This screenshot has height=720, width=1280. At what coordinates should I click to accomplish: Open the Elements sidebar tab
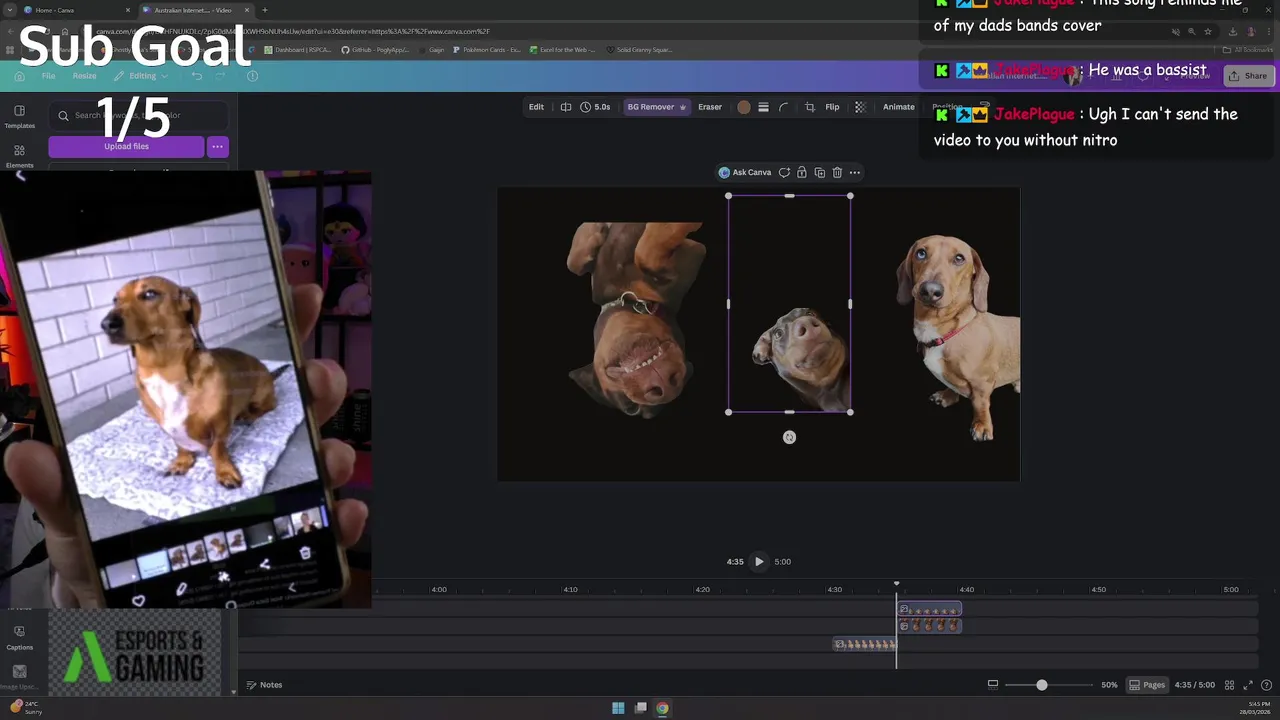[19, 157]
